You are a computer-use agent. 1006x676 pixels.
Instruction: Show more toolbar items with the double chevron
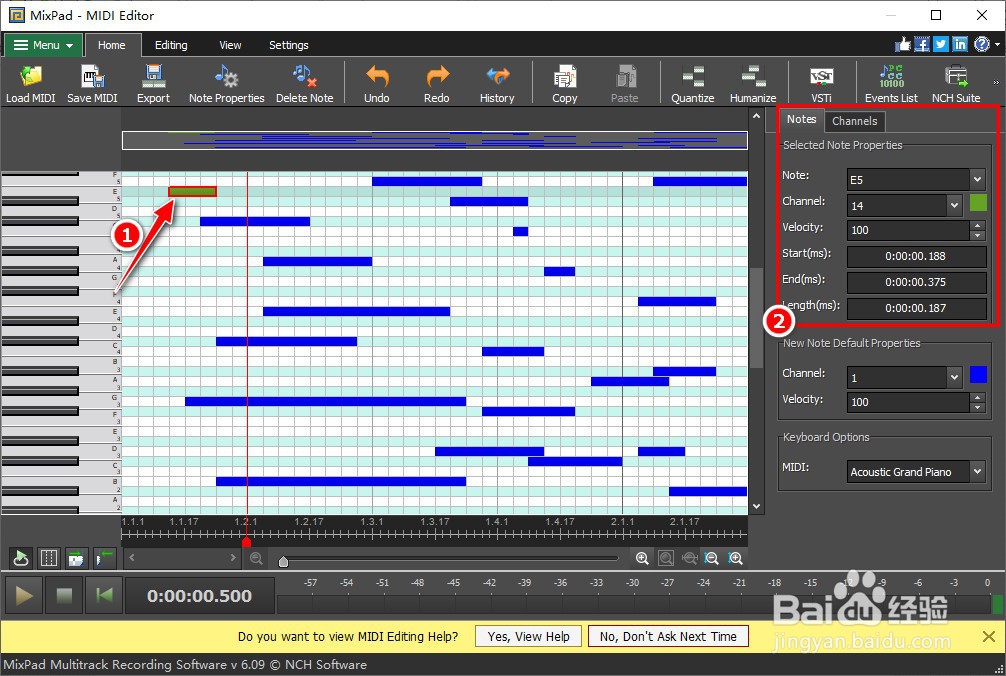pos(996,83)
